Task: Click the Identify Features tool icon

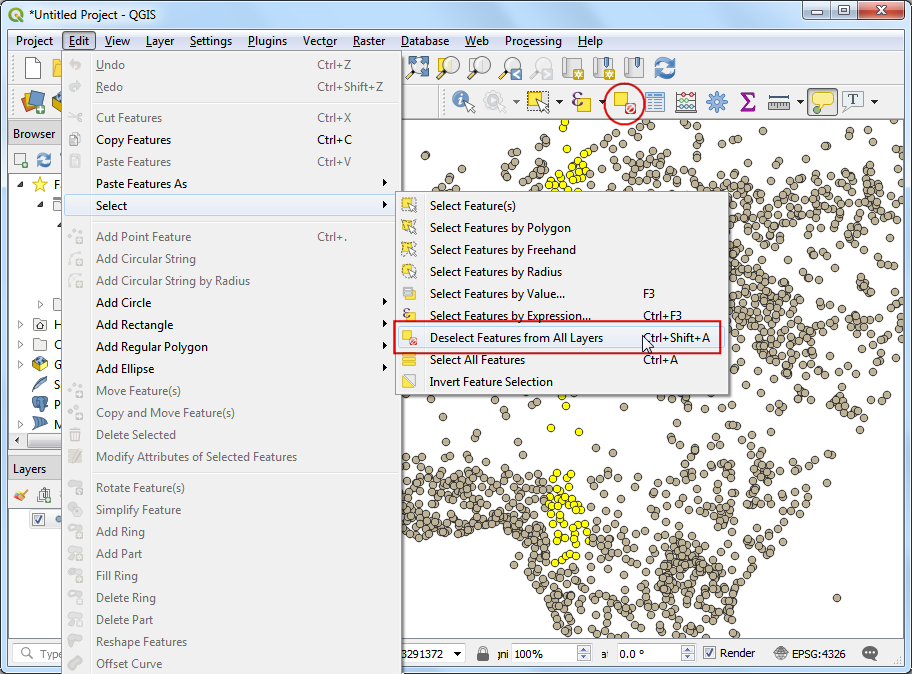Action: [x=463, y=101]
